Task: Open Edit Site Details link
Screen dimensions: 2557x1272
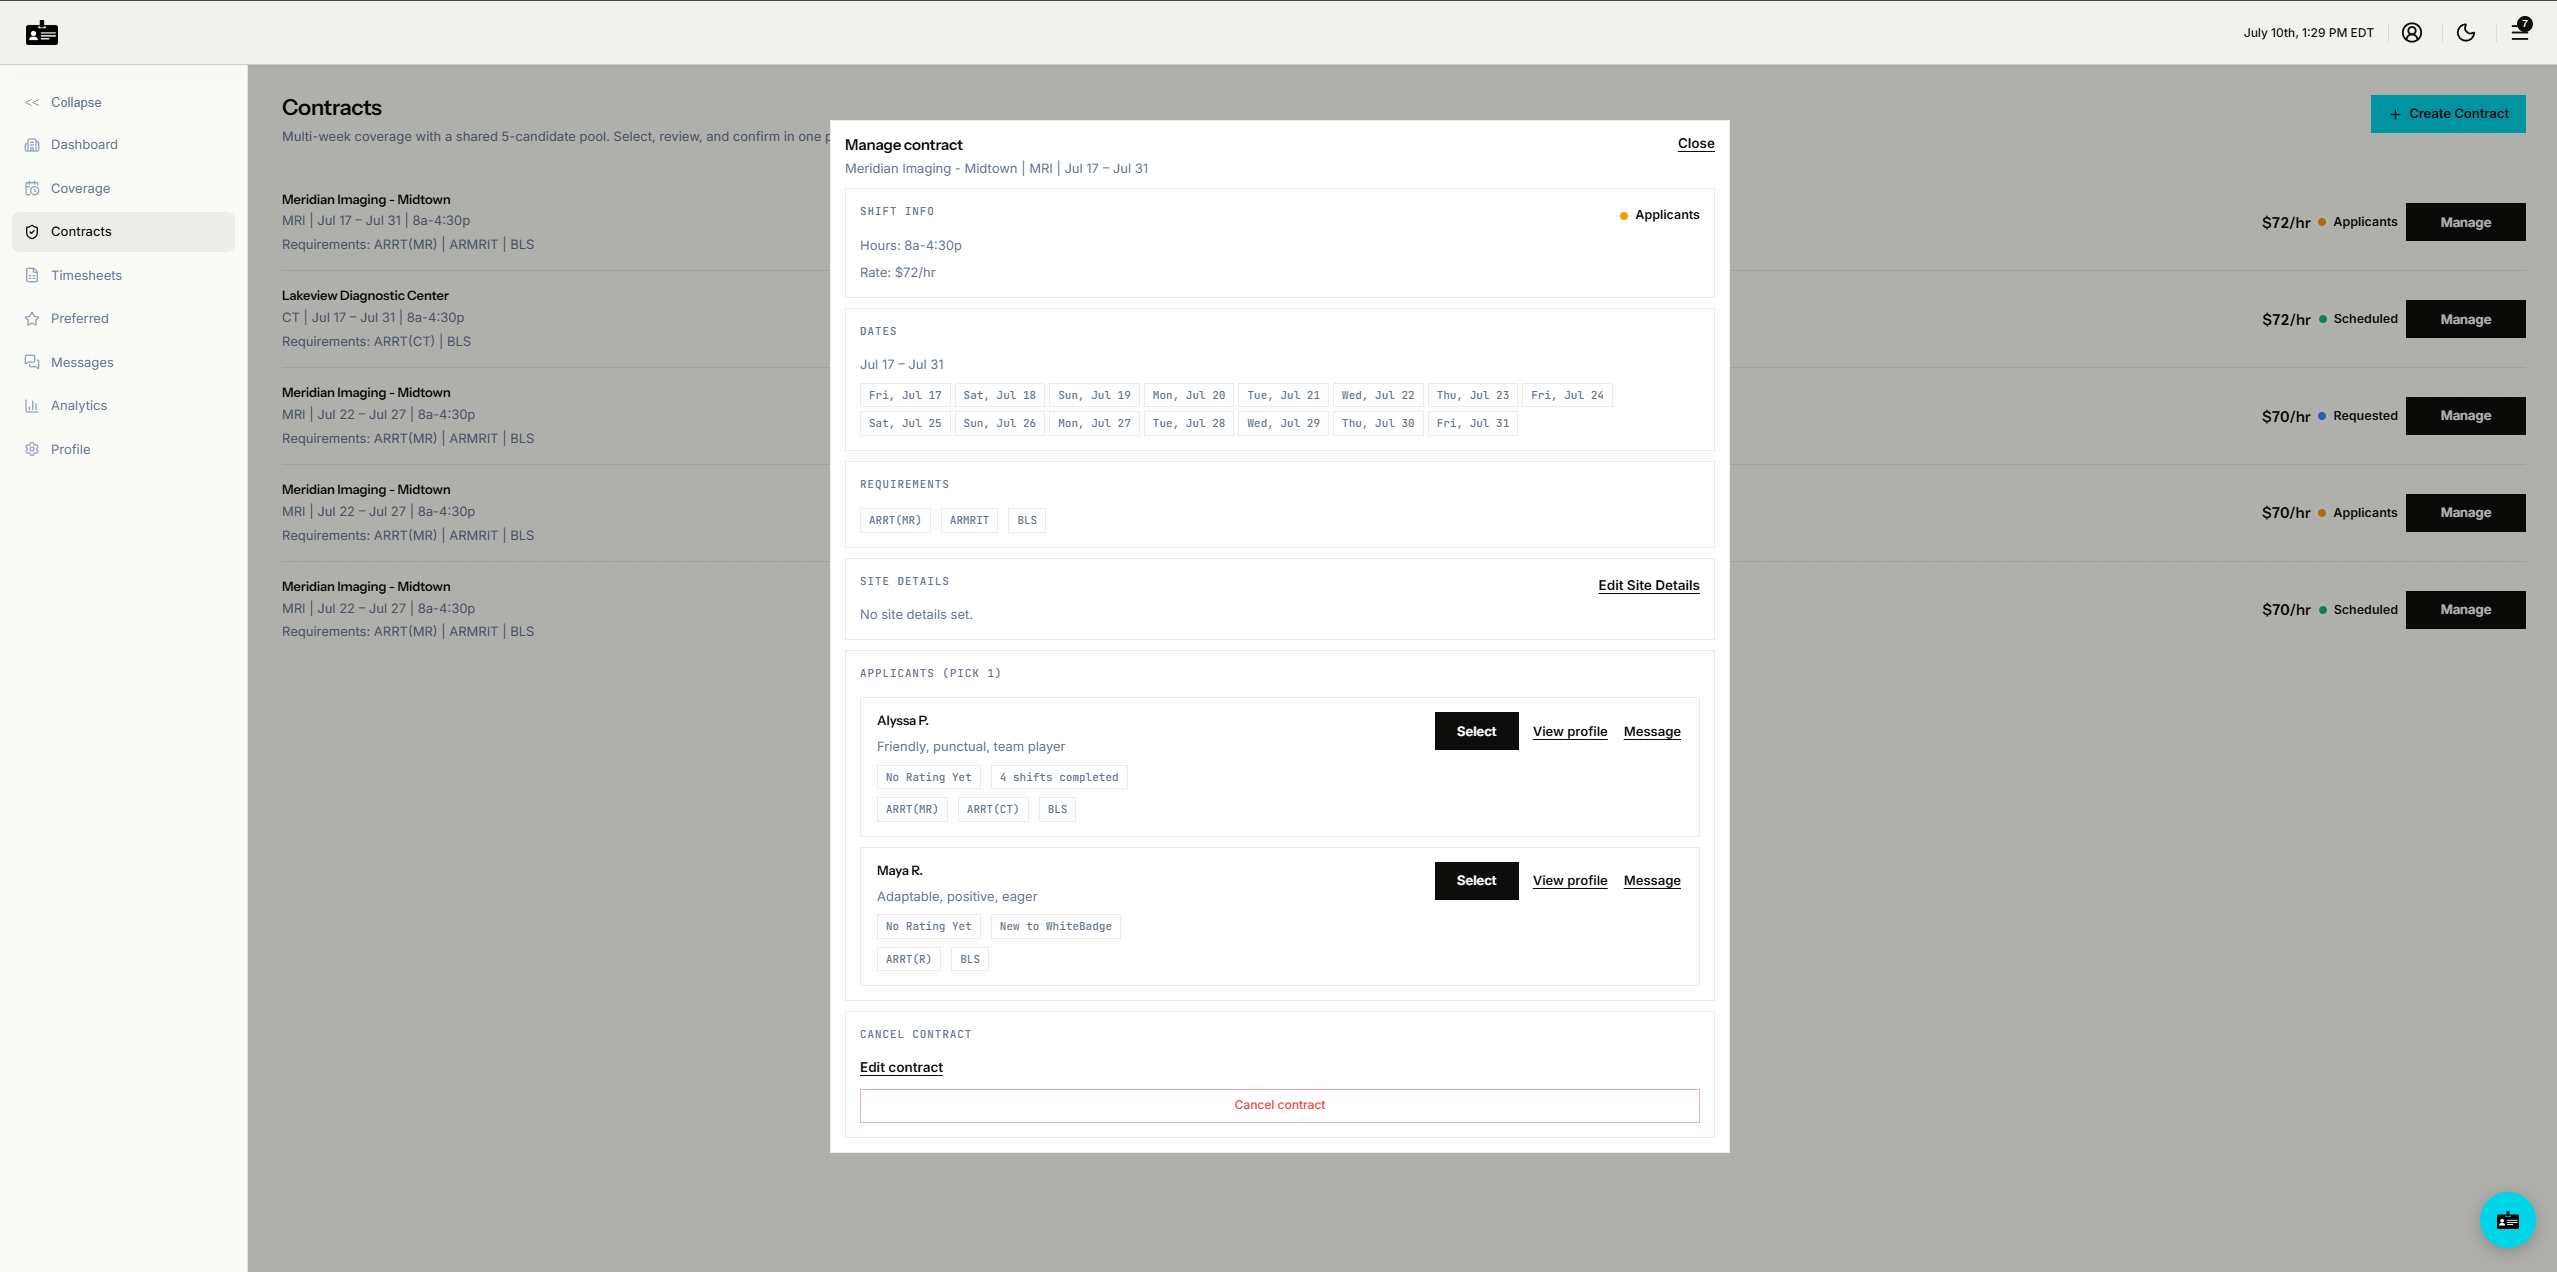Action: tap(1649, 586)
